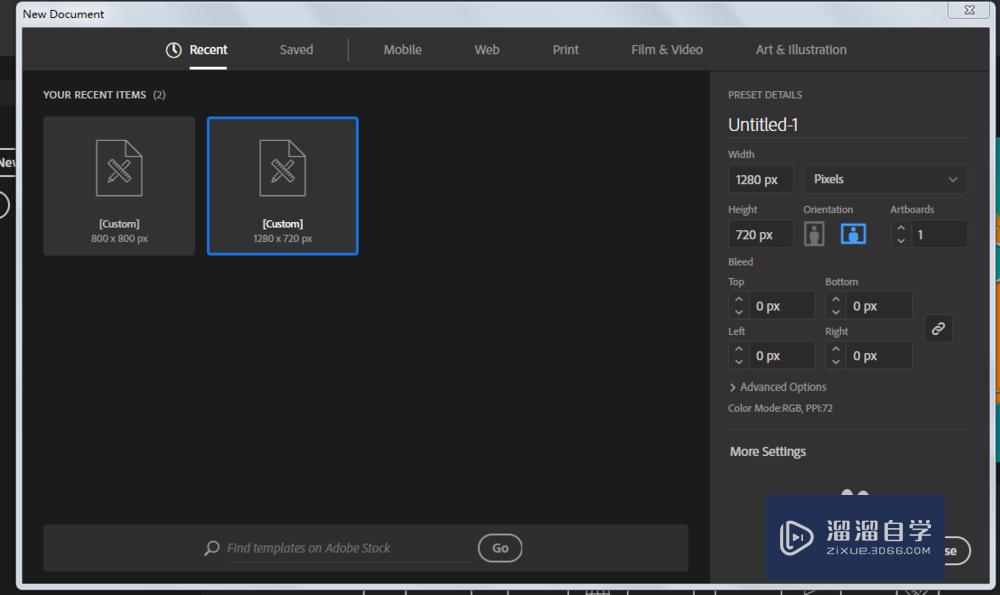1000x595 pixels.
Task: Click the Top bleed field
Action: (783, 306)
